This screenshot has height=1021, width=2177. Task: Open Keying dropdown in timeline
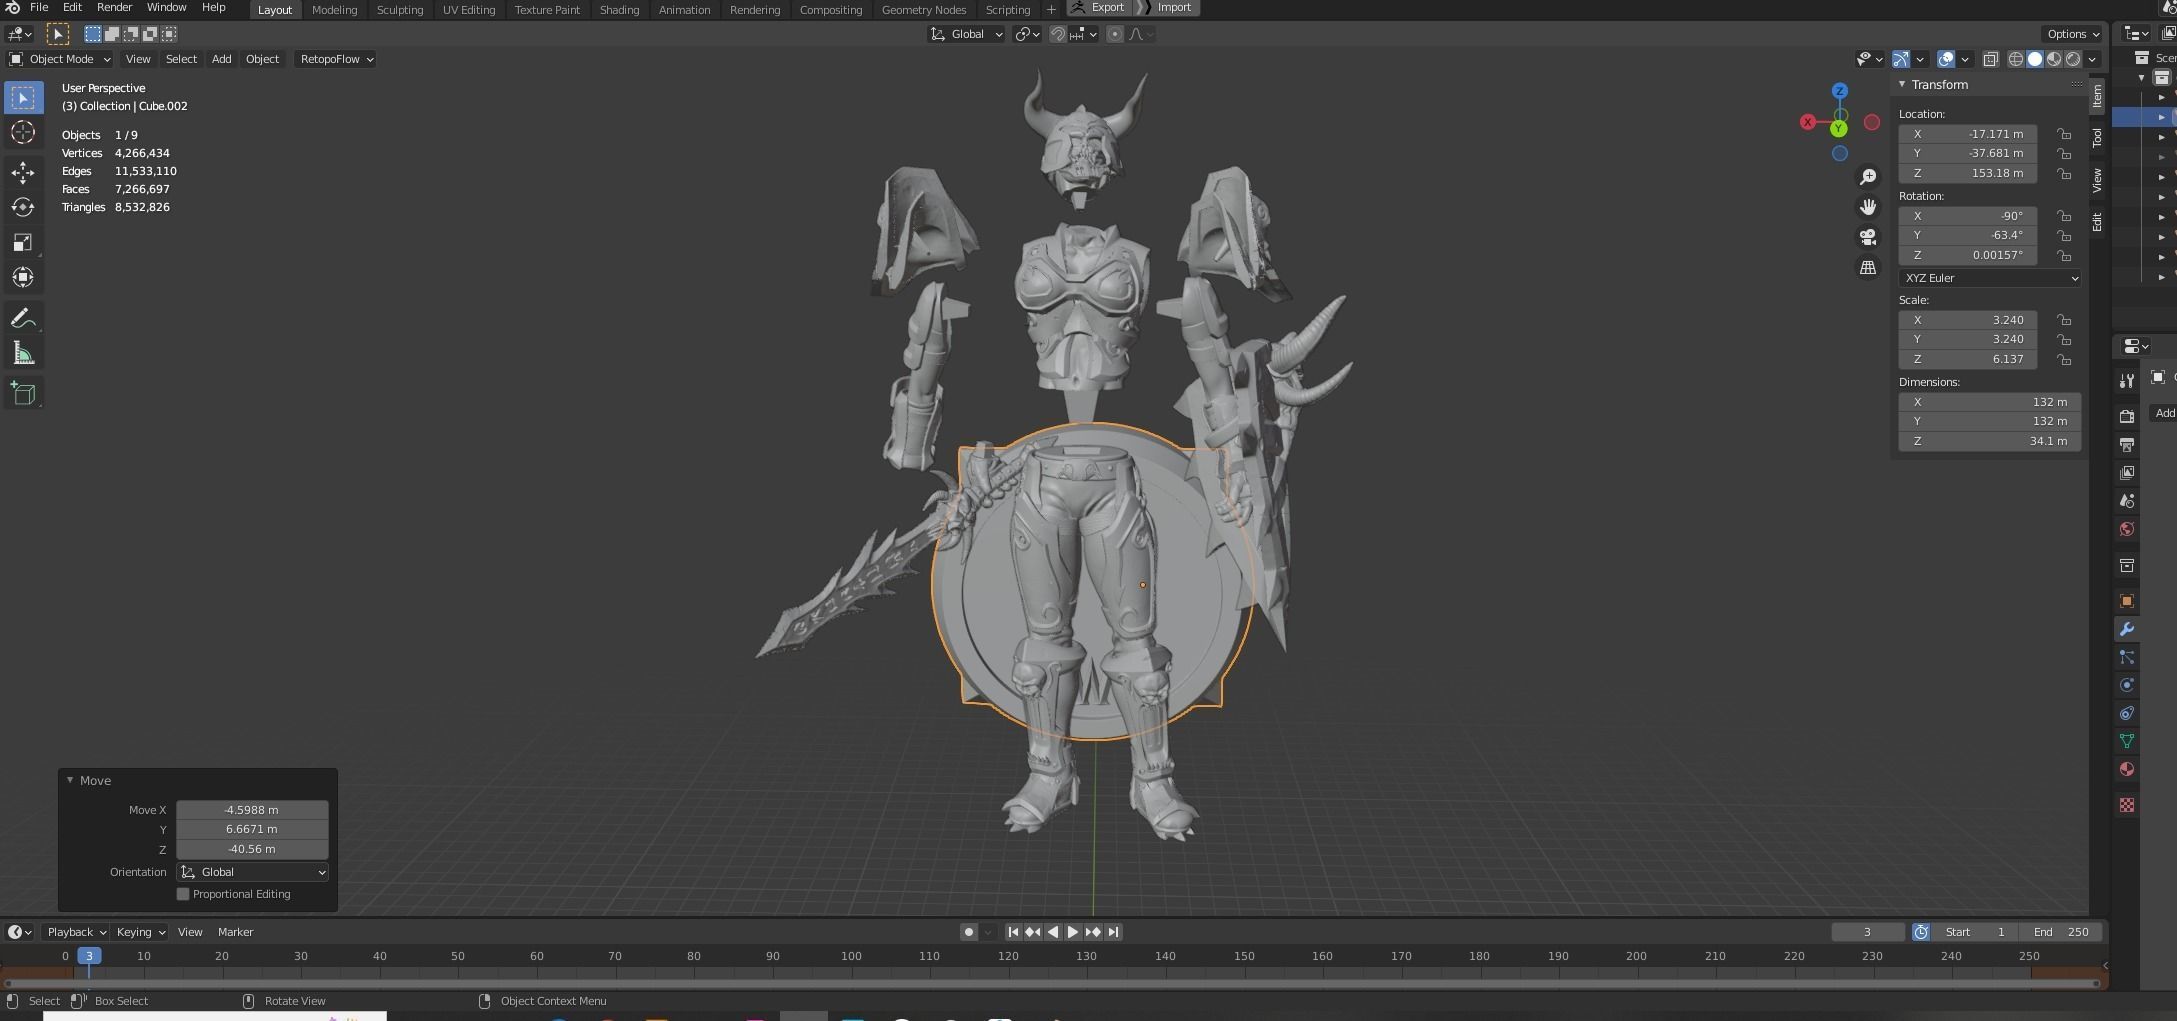click(x=140, y=932)
